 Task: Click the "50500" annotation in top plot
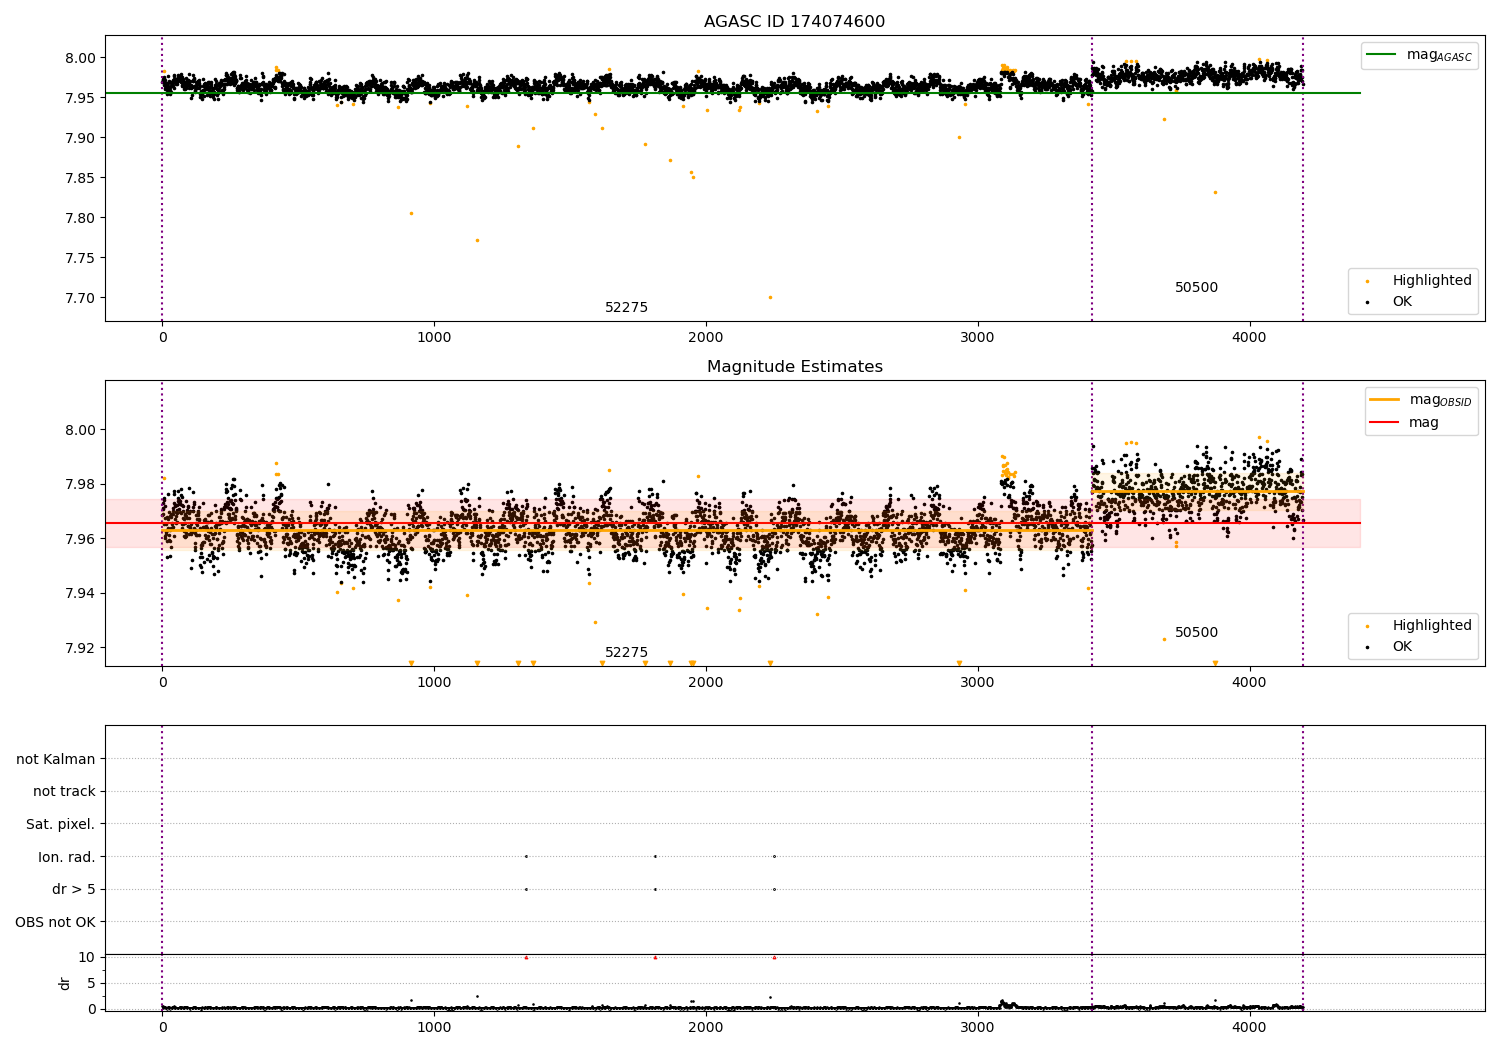[x=1196, y=288]
